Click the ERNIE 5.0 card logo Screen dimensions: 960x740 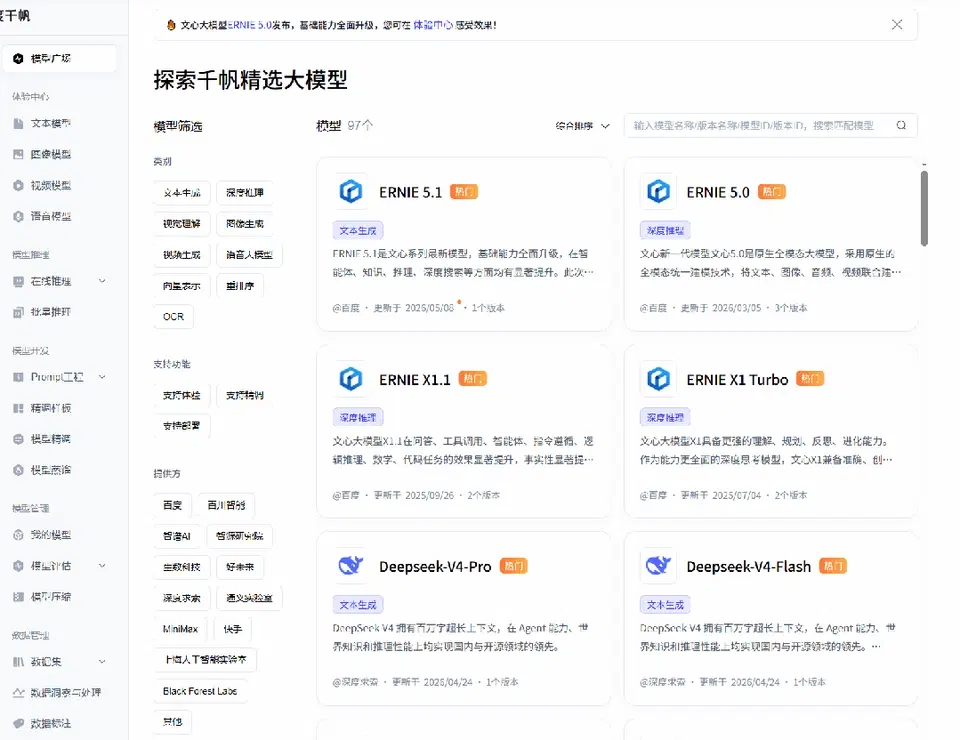[x=658, y=192]
